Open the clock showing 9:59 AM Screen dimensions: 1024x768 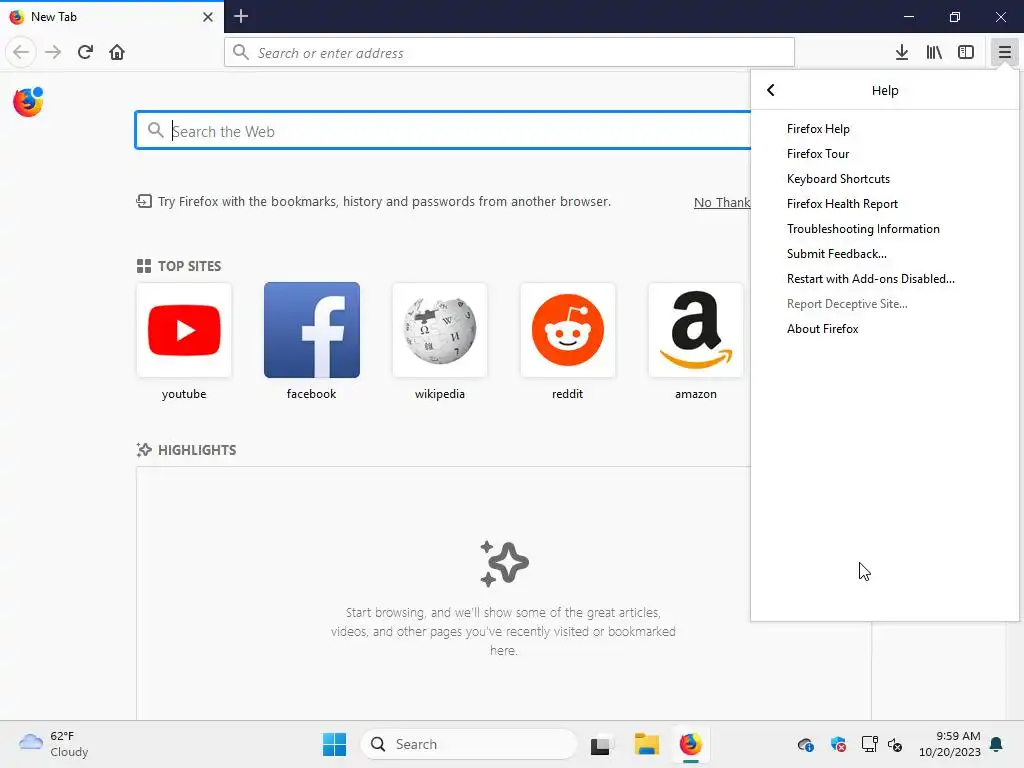click(950, 744)
